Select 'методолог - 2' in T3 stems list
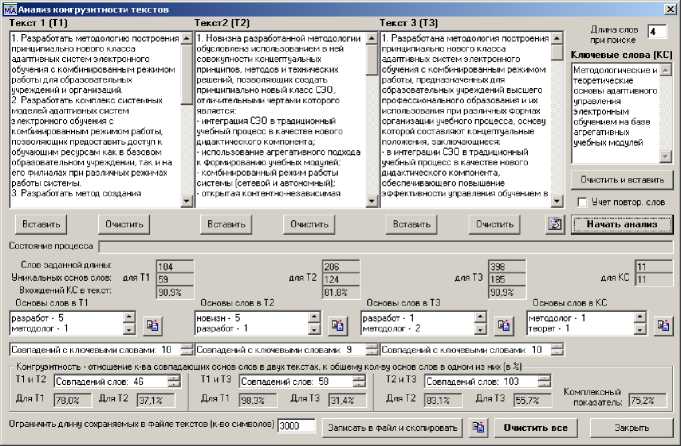 click(x=391, y=329)
